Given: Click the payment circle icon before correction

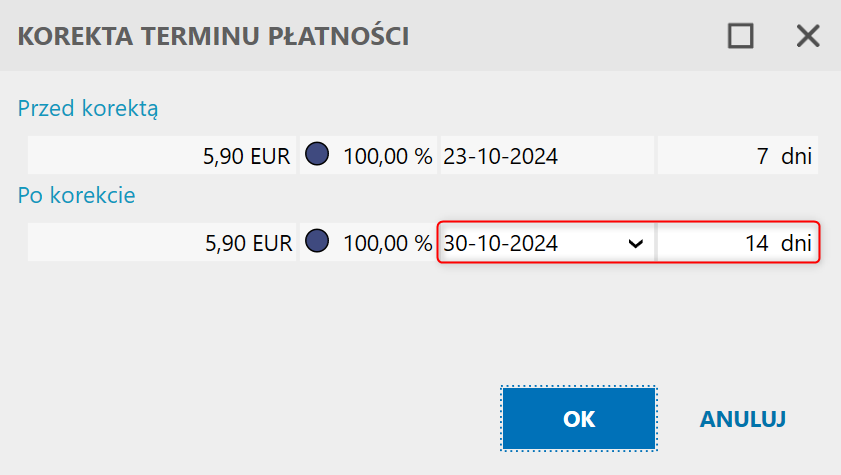Looking at the screenshot, I should (x=316, y=155).
